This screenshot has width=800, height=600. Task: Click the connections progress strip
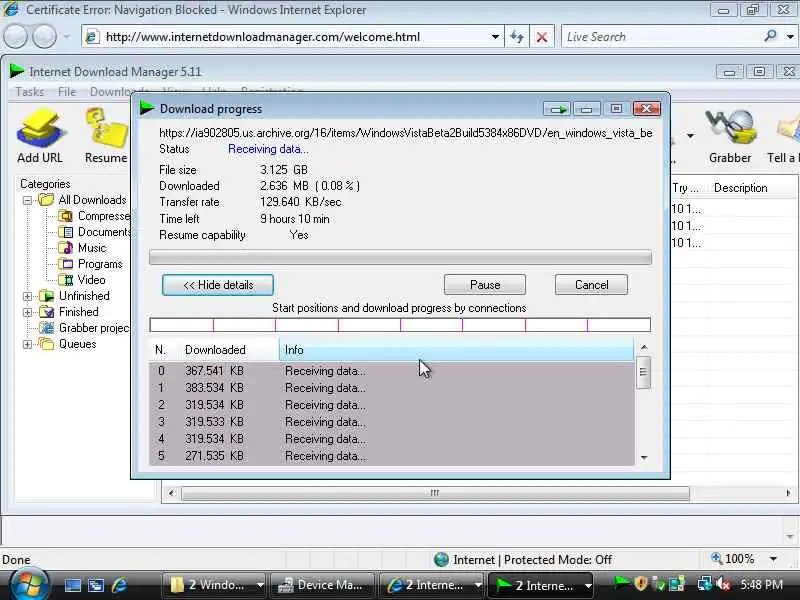(x=400, y=324)
